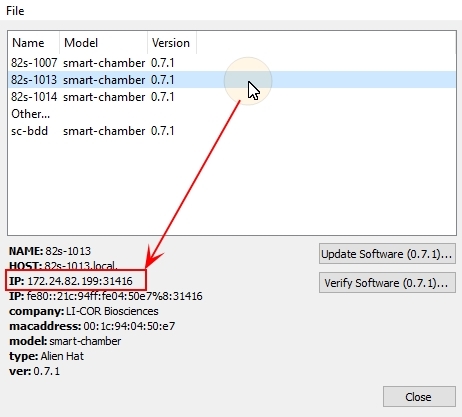Click Update Software (0.7.1)... button

click(x=387, y=254)
